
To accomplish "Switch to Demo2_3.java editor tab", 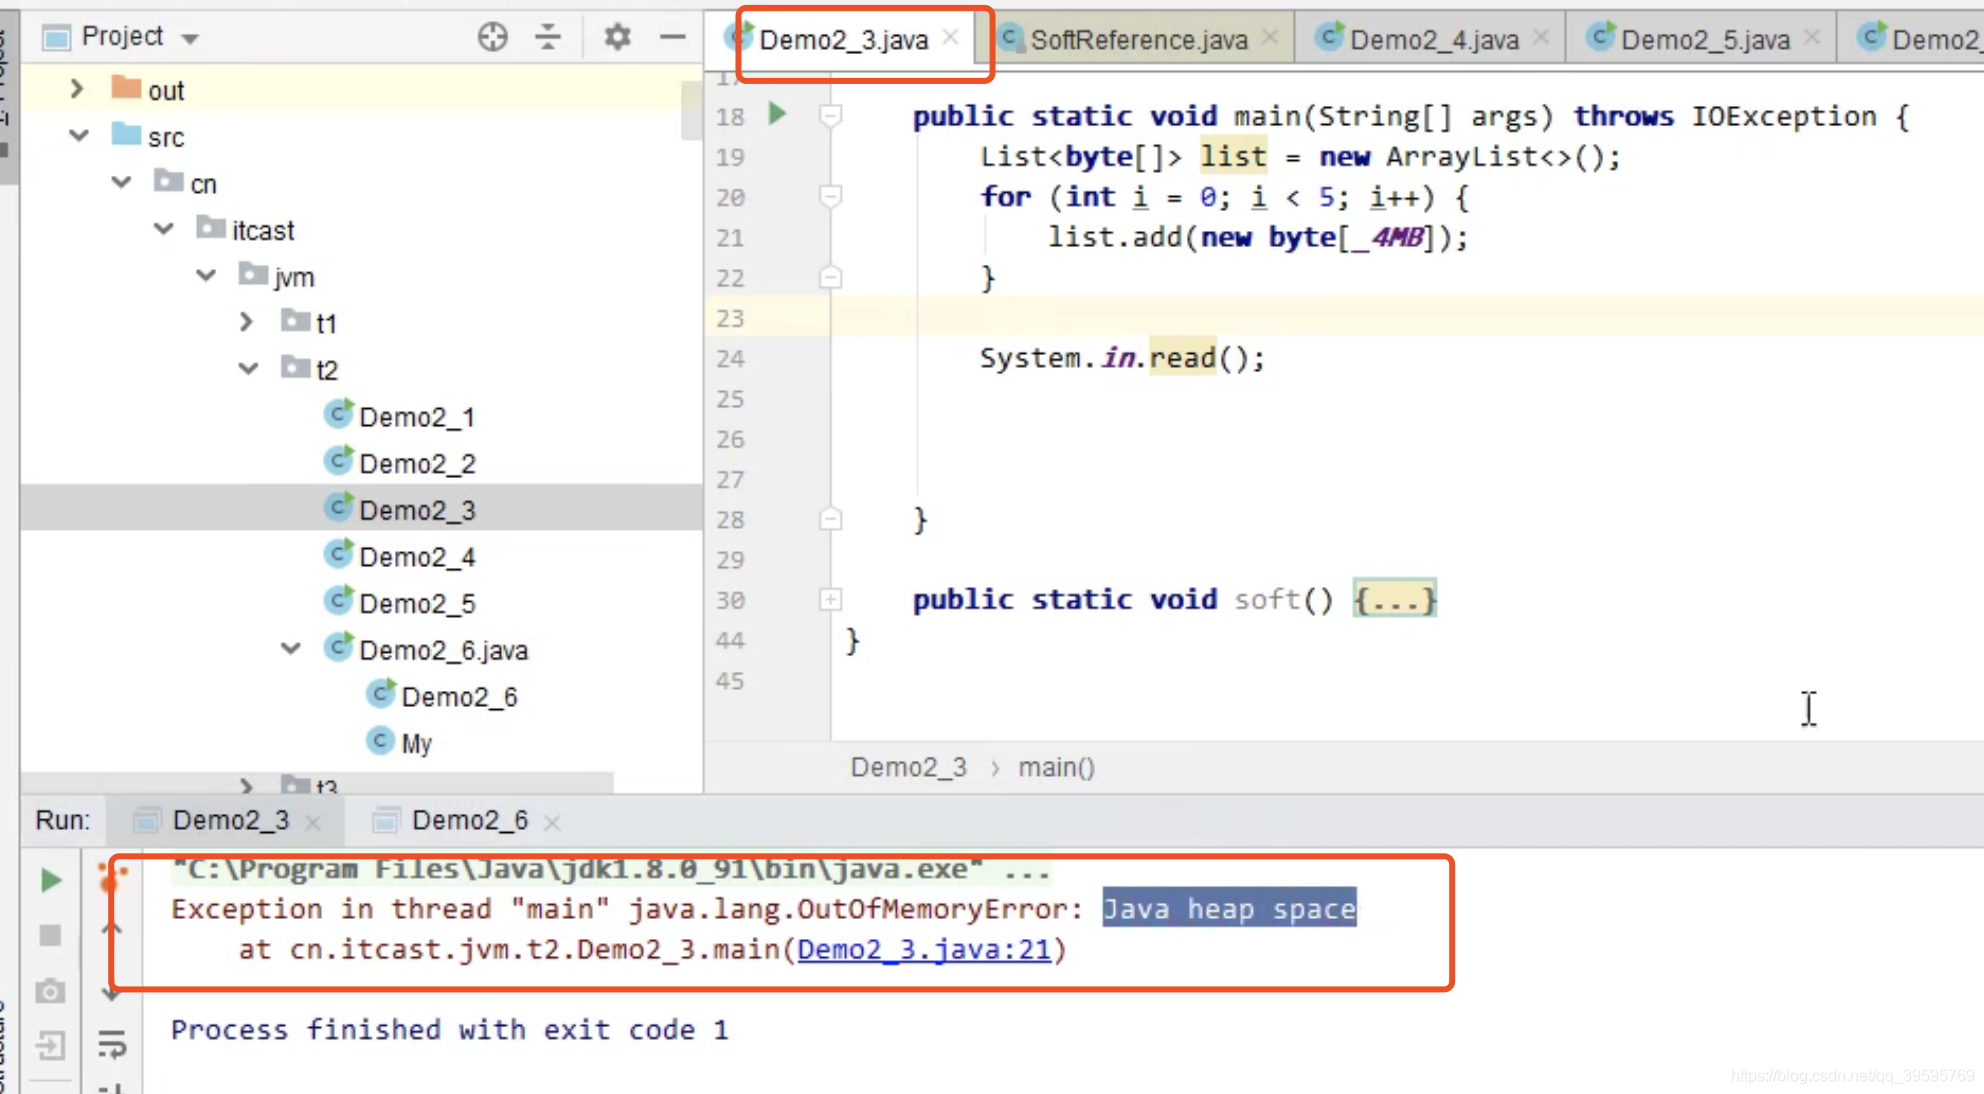I will [843, 40].
